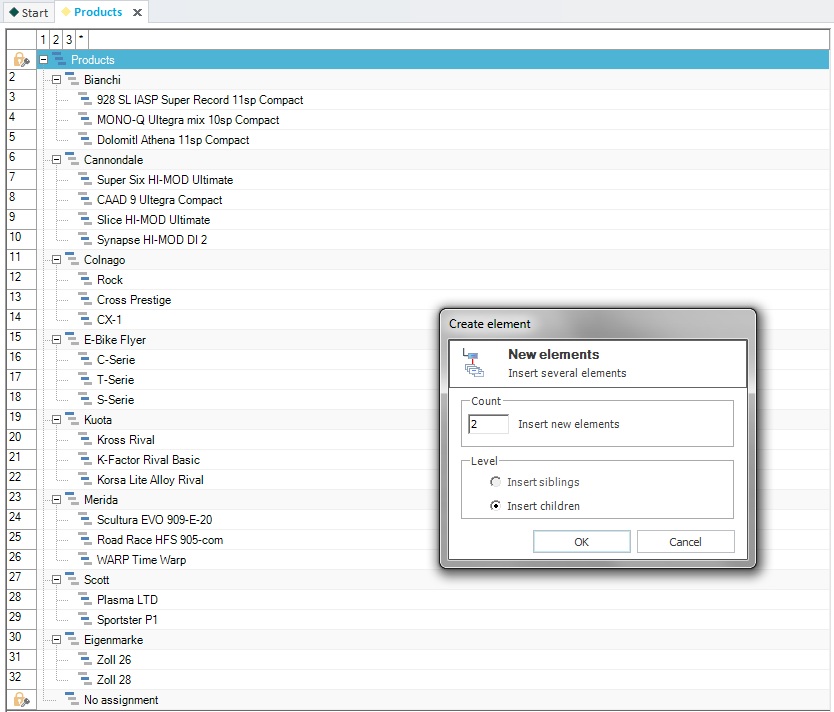
Task: Collapse the Bianchi branch
Action: click(56, 80)
